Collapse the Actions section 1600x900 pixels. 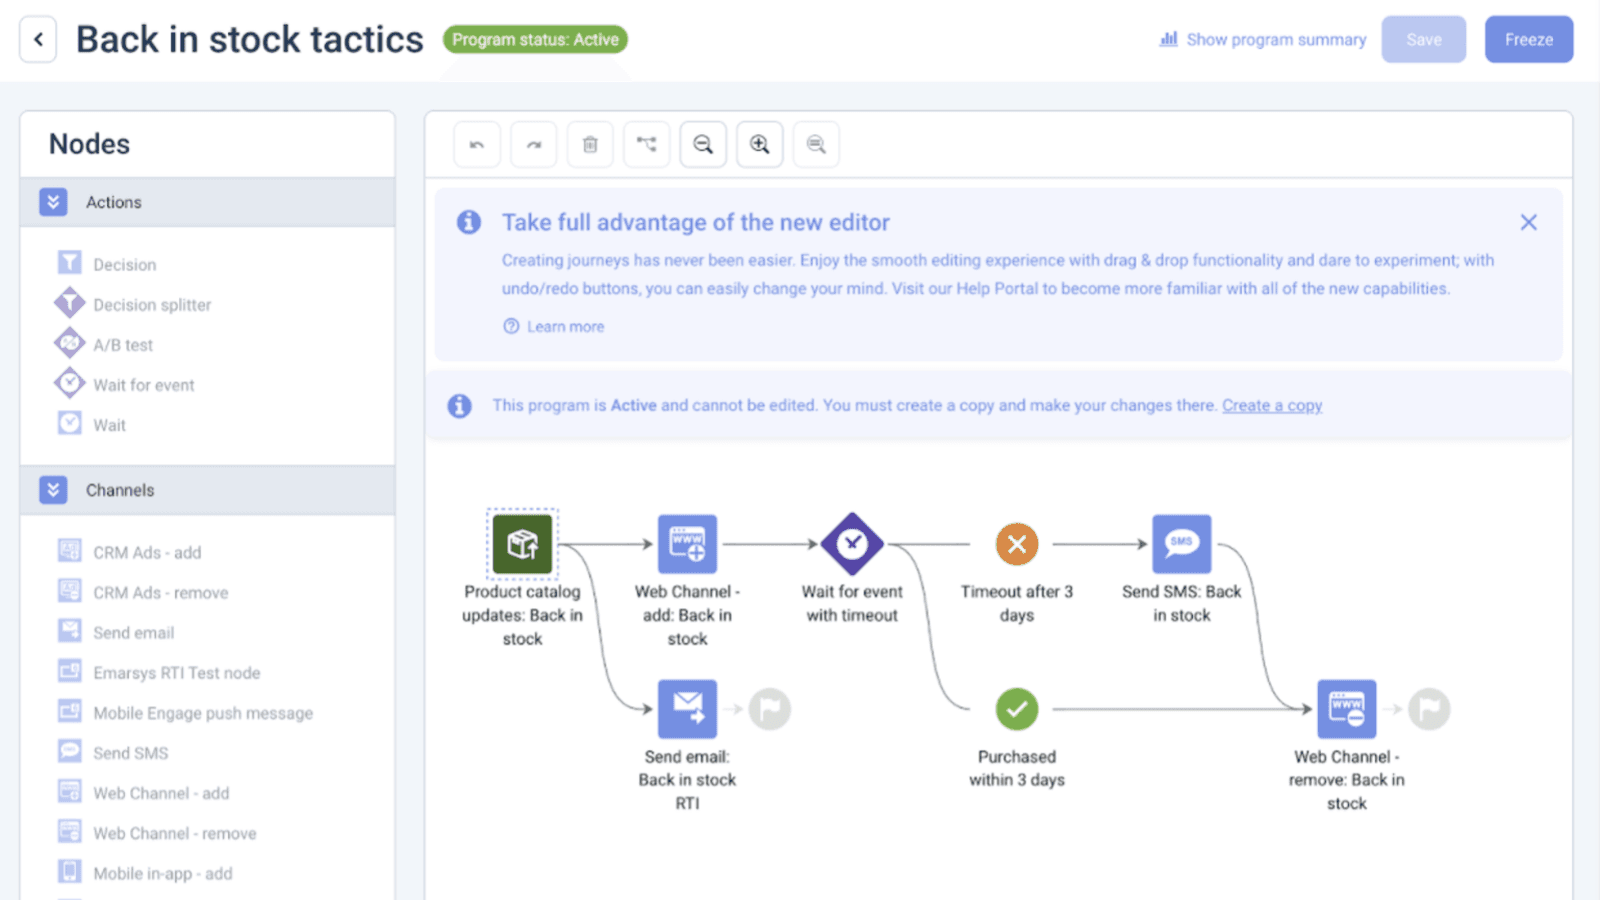pos(51,201)
